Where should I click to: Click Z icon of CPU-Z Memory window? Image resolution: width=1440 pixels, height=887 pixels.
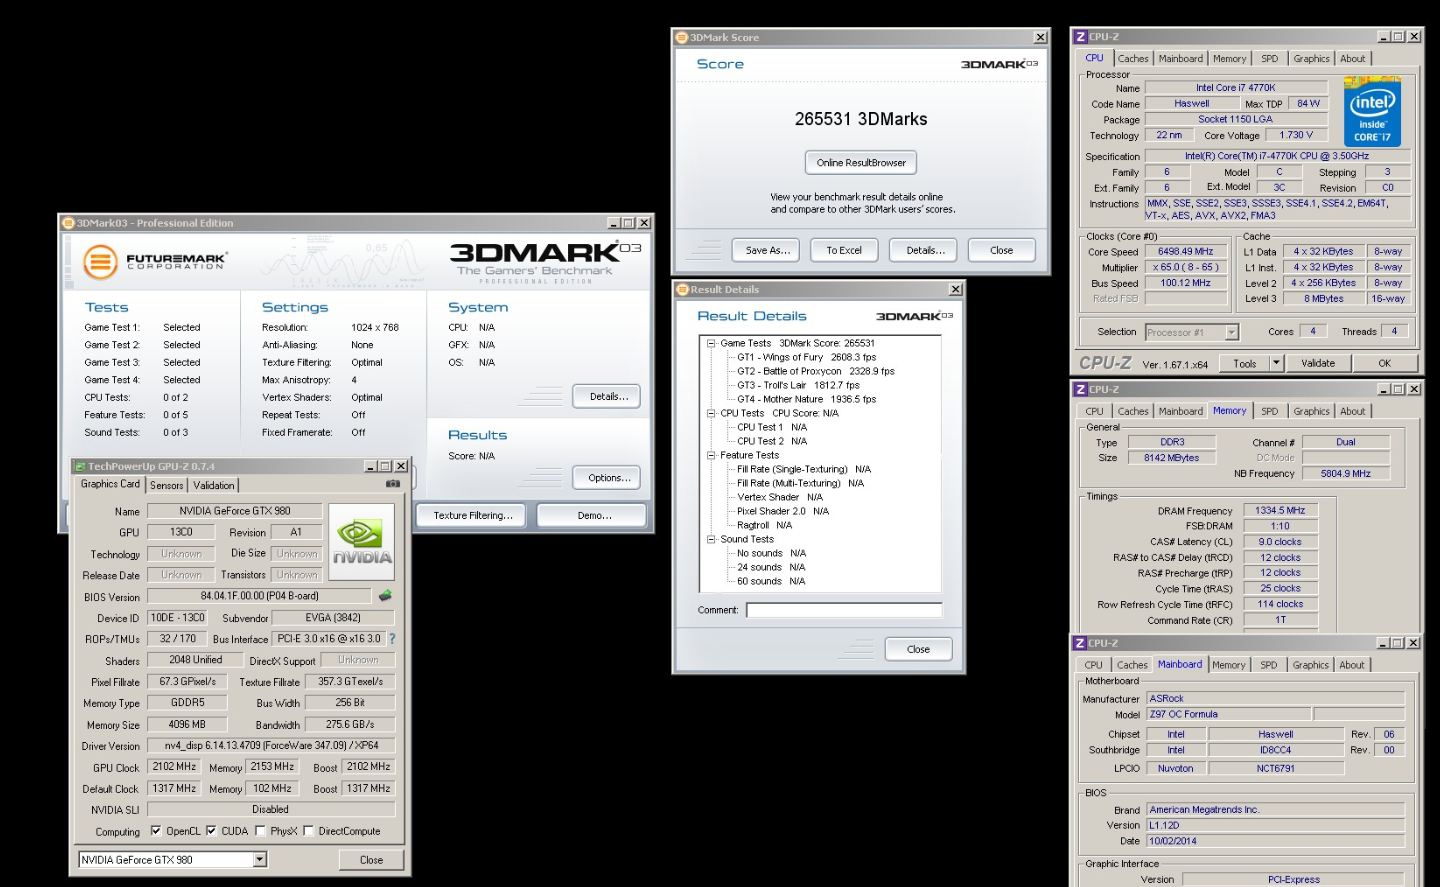click(1080, 389)
